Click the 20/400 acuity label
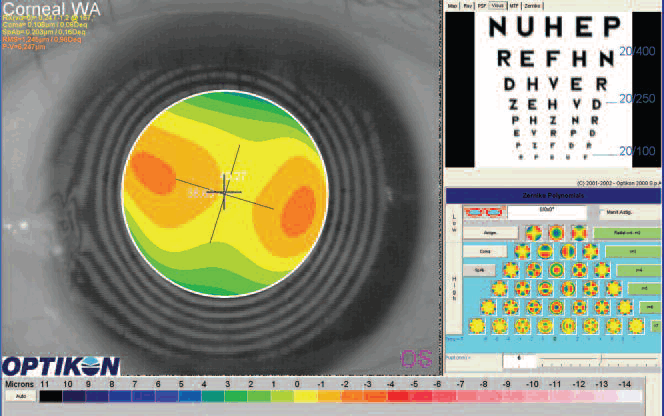Image resolution: width=664 pixels, height=416 pixels. 637,51
